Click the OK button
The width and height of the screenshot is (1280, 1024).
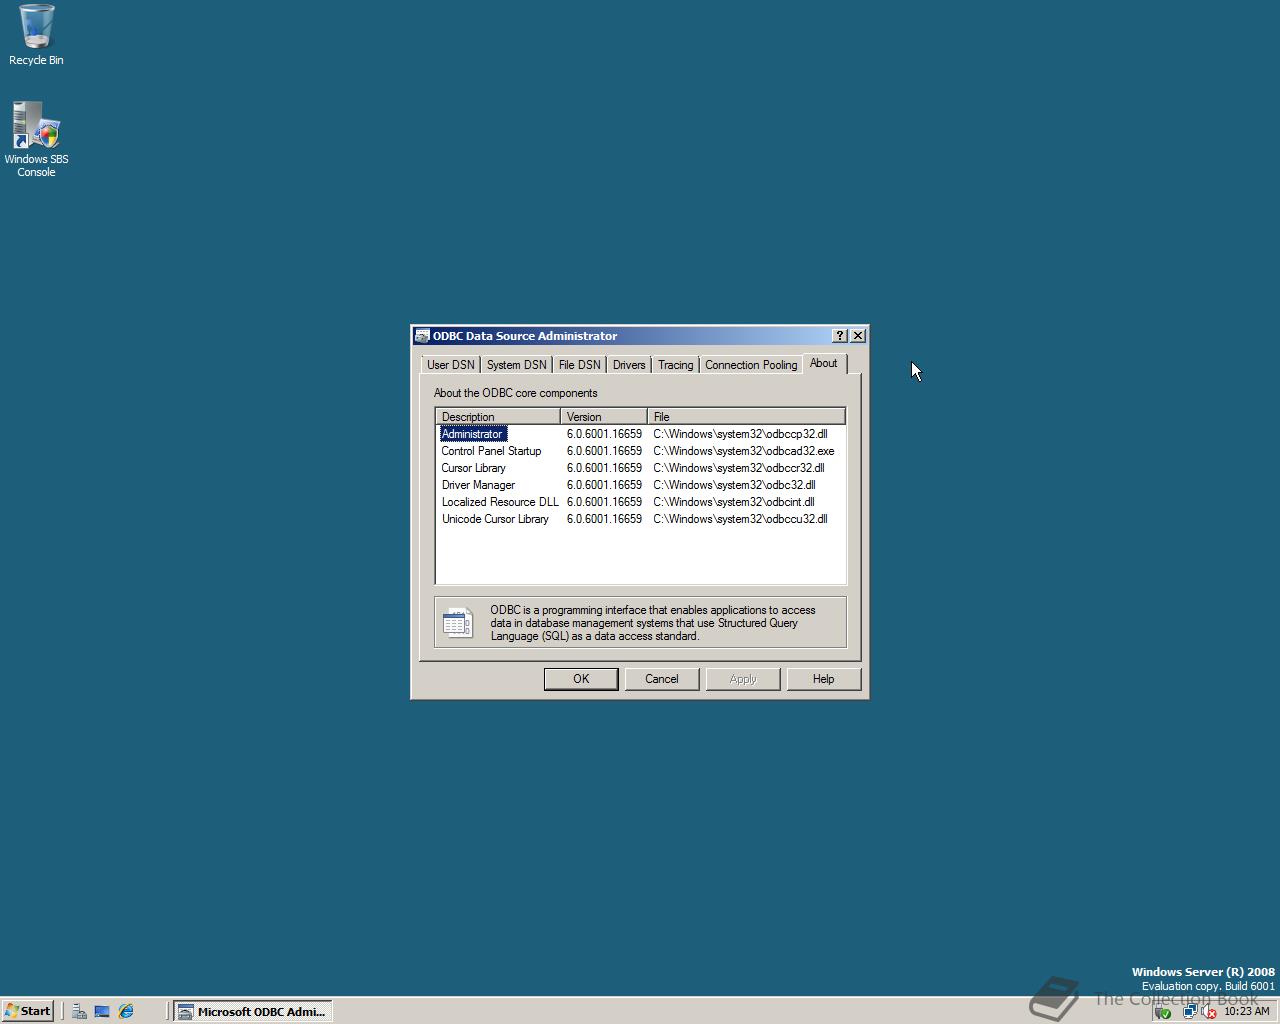tap(581, 679)
